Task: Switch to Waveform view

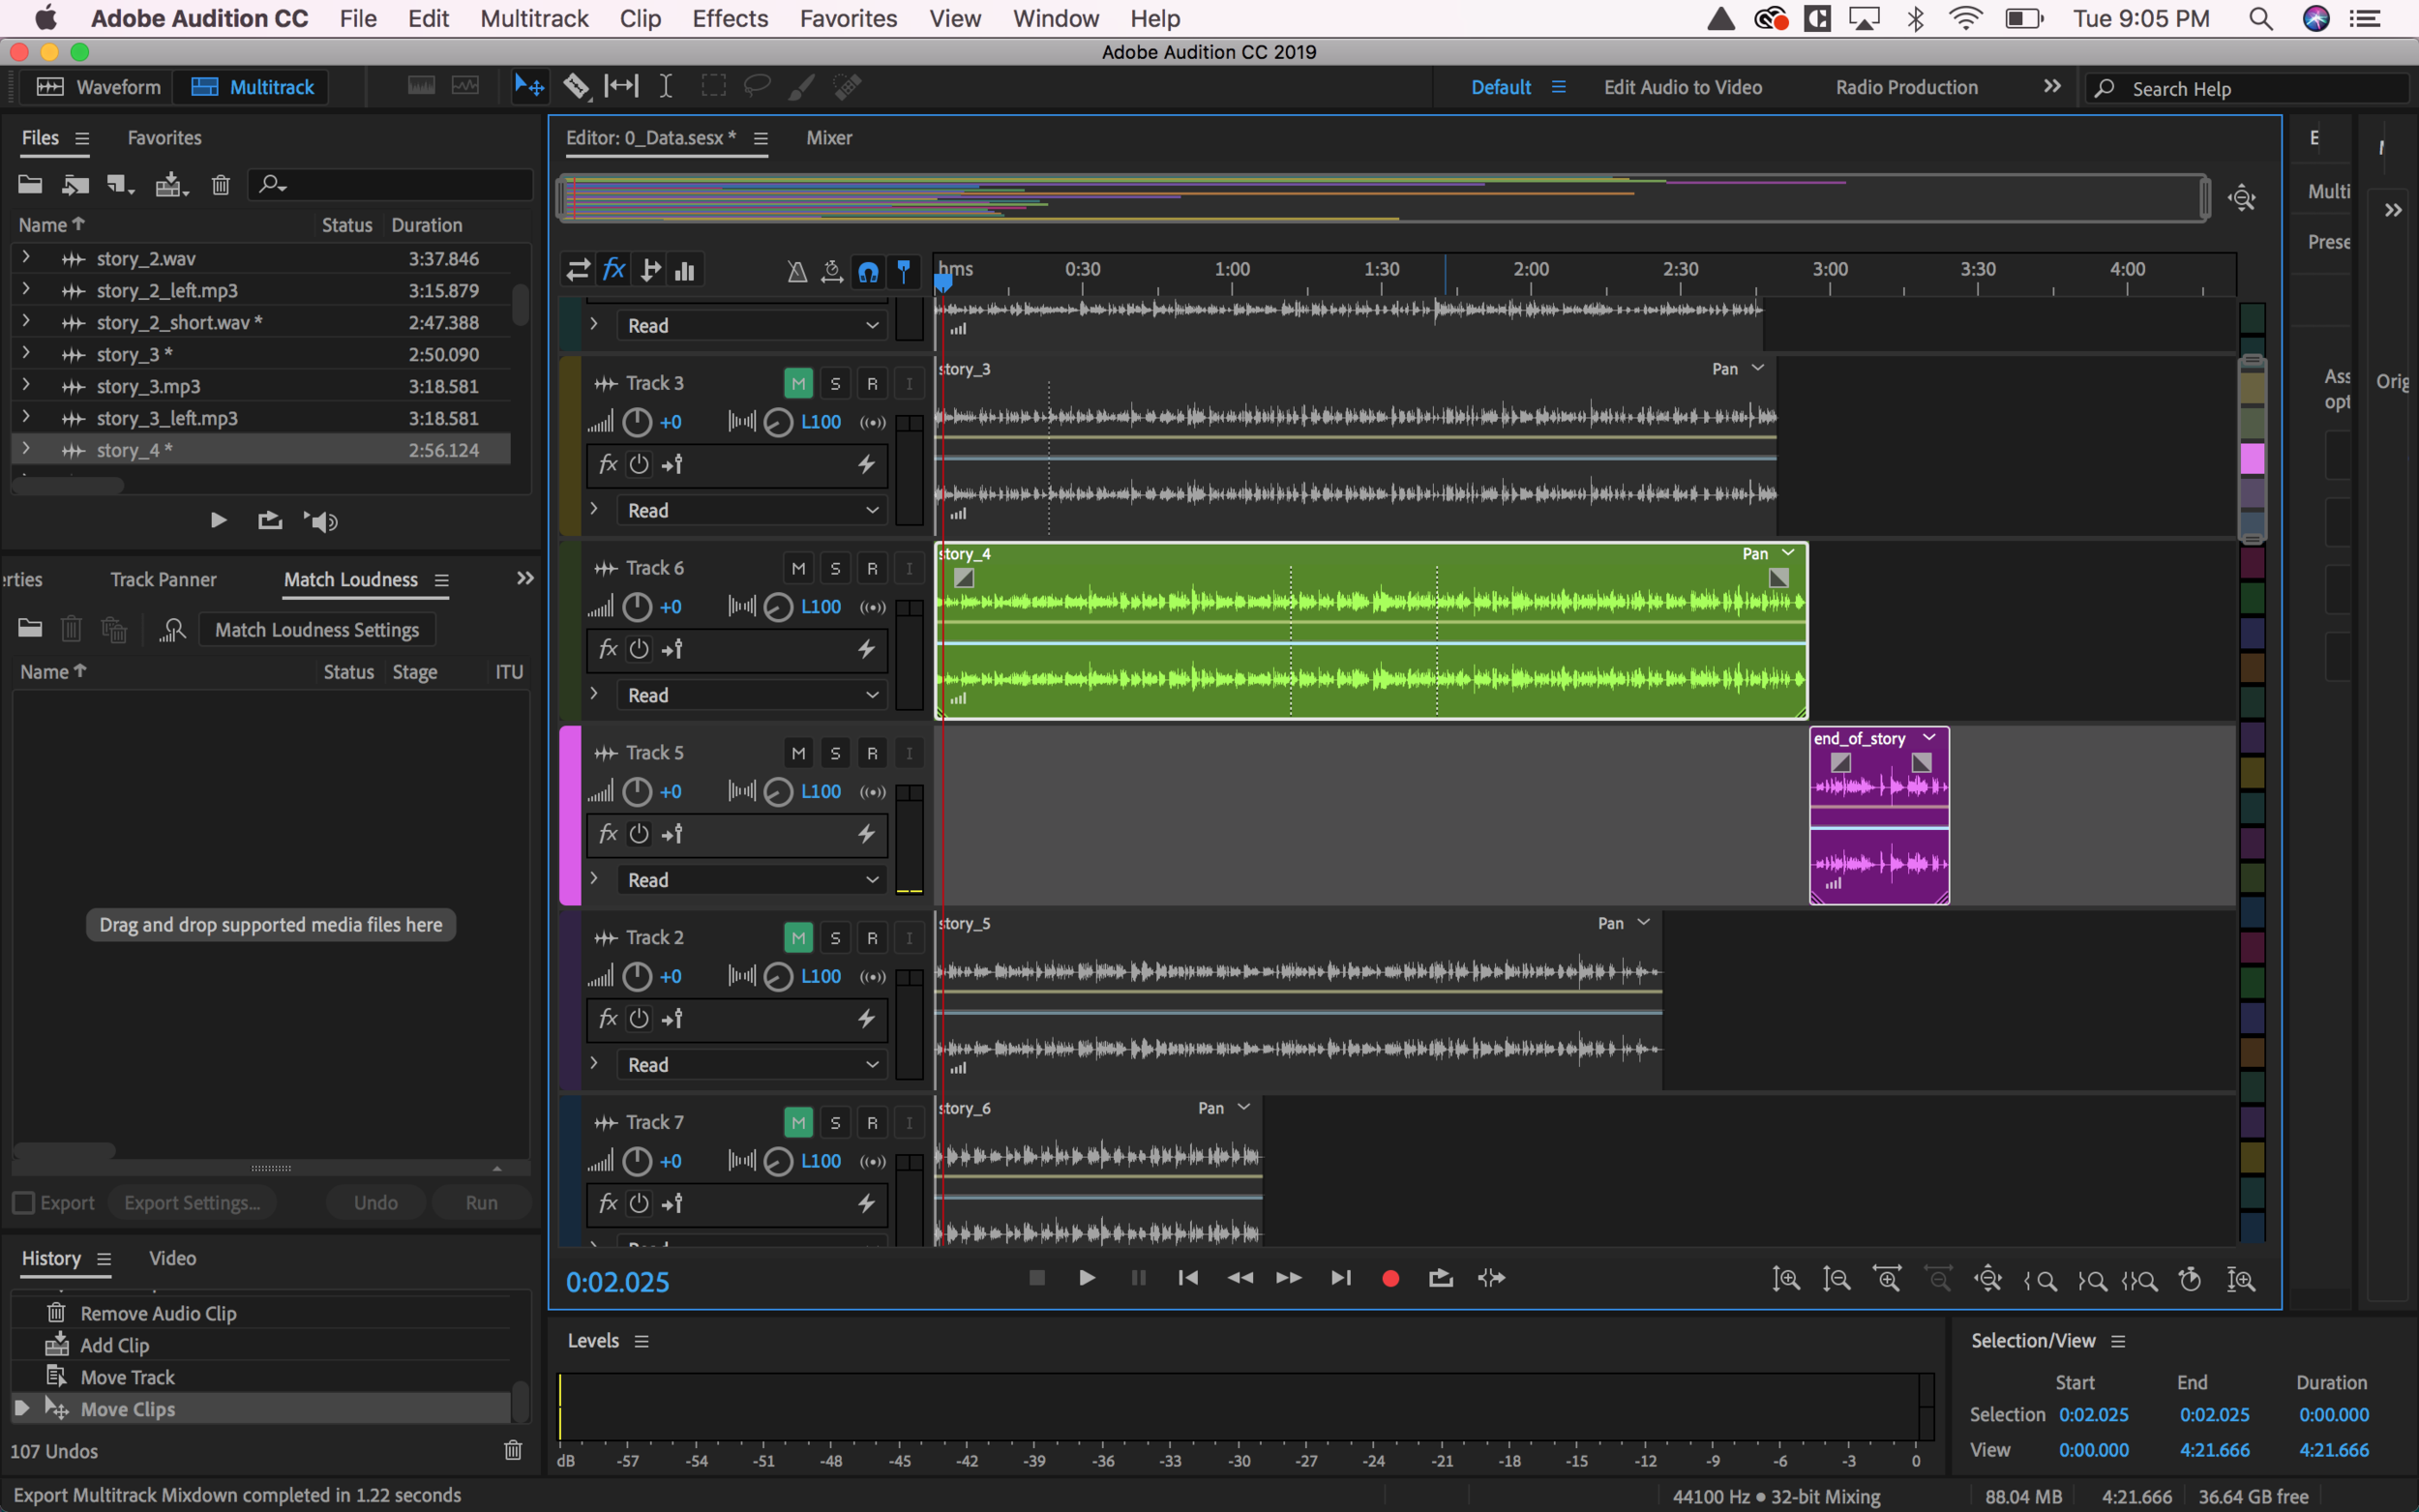Action: [97, 87]
